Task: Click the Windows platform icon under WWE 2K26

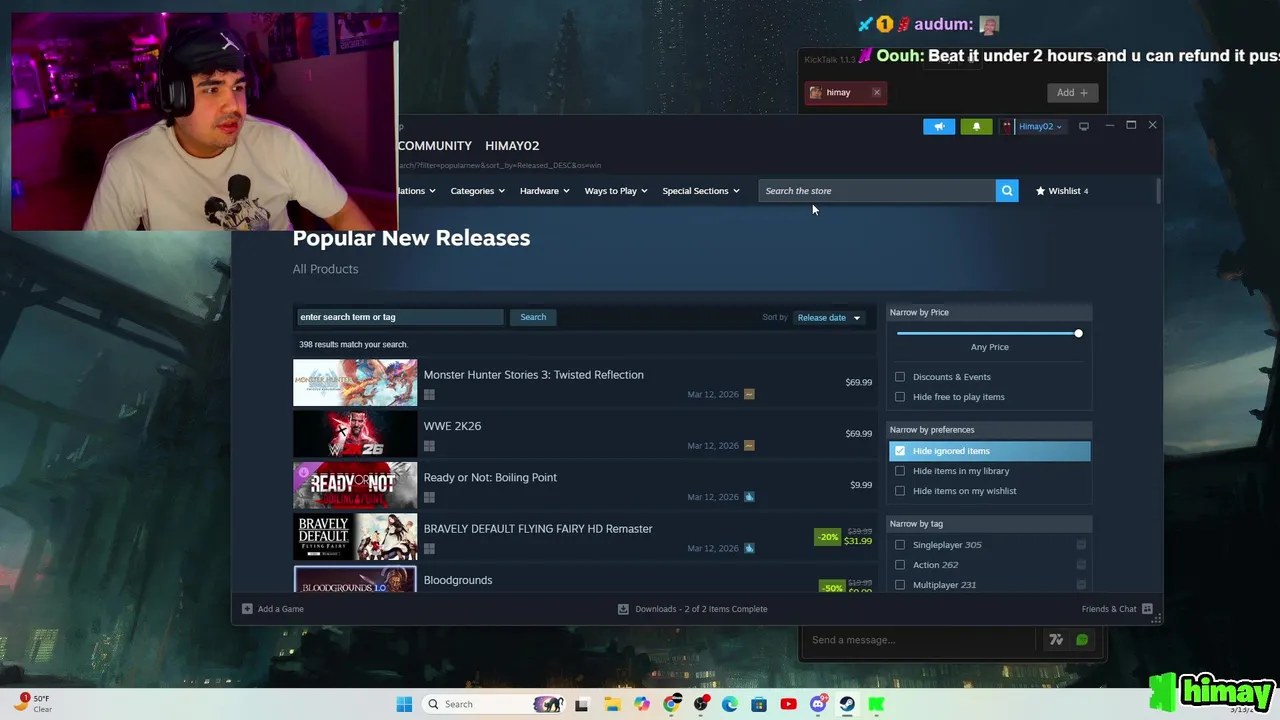Action: (x=429, y=446)
